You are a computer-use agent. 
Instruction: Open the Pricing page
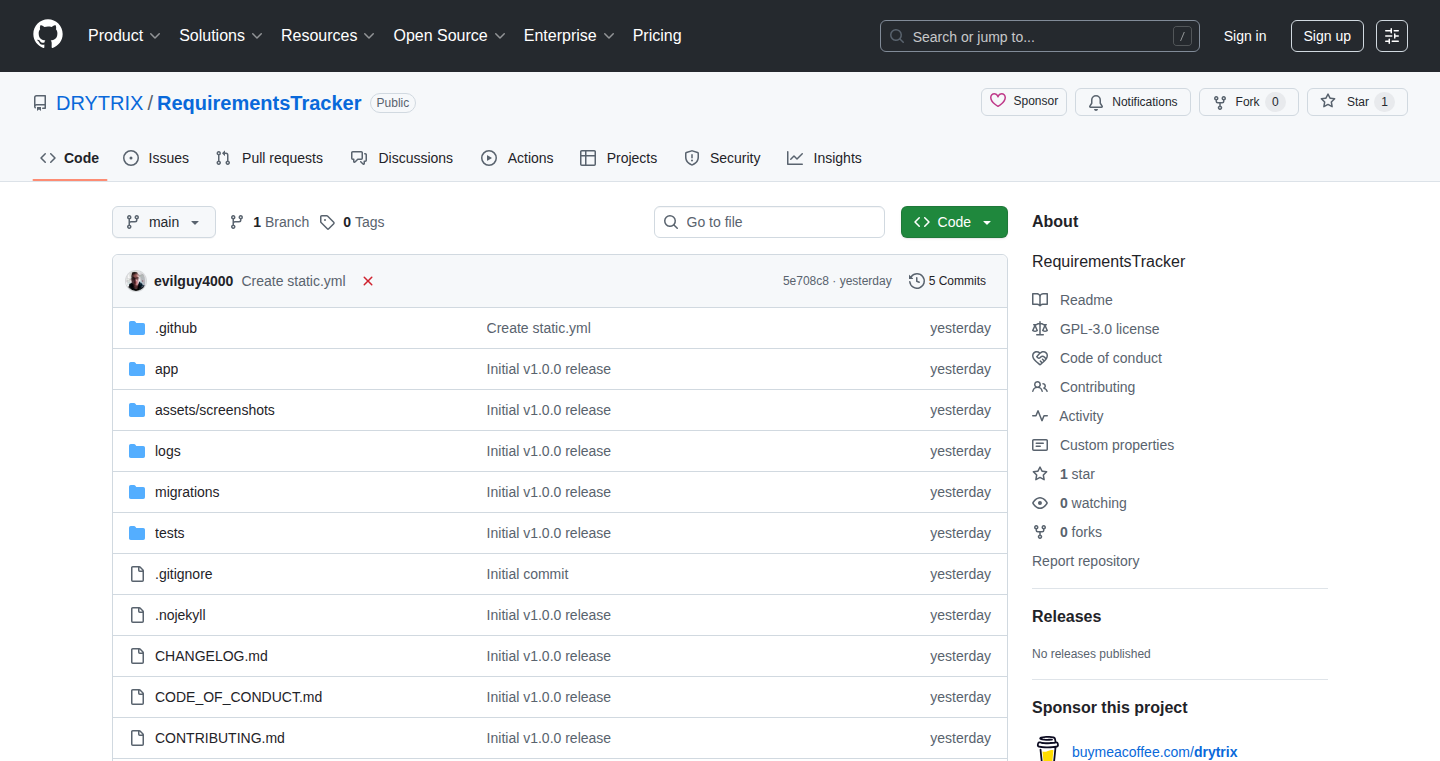tap(657, 36)
